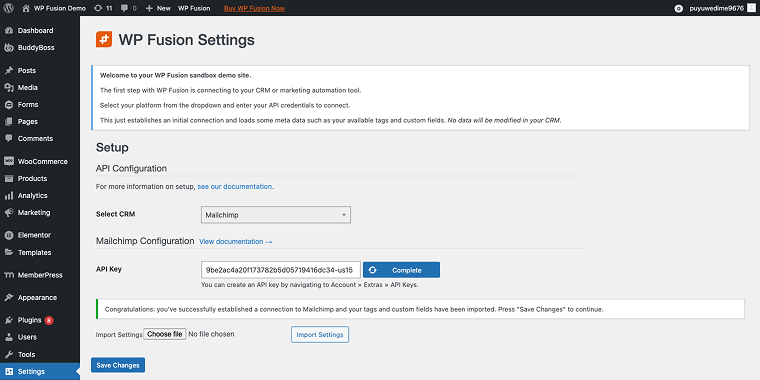
Task: Click the MemberPress sidebar icon
Action: (x=9, y=275)
